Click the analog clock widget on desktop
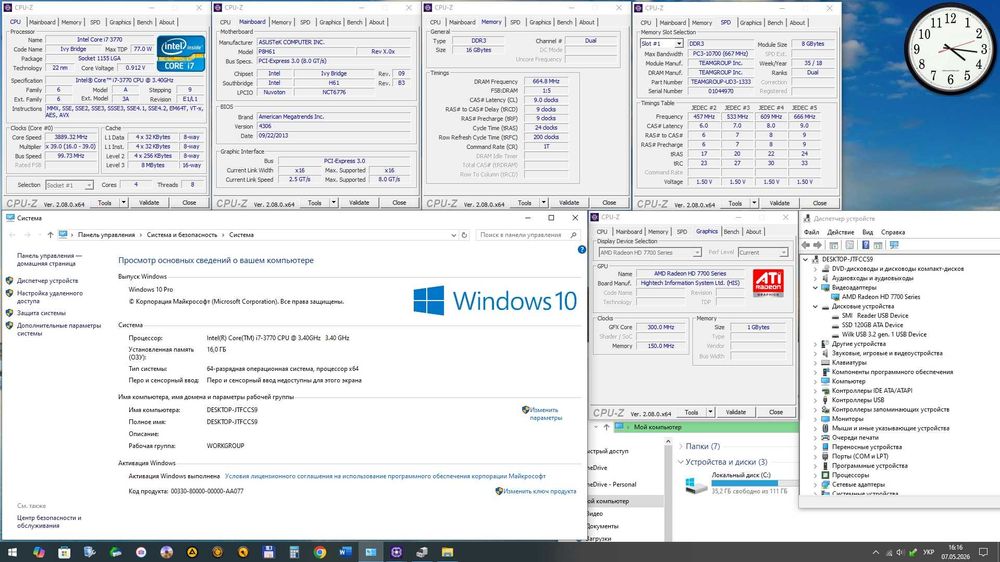Viewport: 1000px width, 562px height. click(950, 48)
